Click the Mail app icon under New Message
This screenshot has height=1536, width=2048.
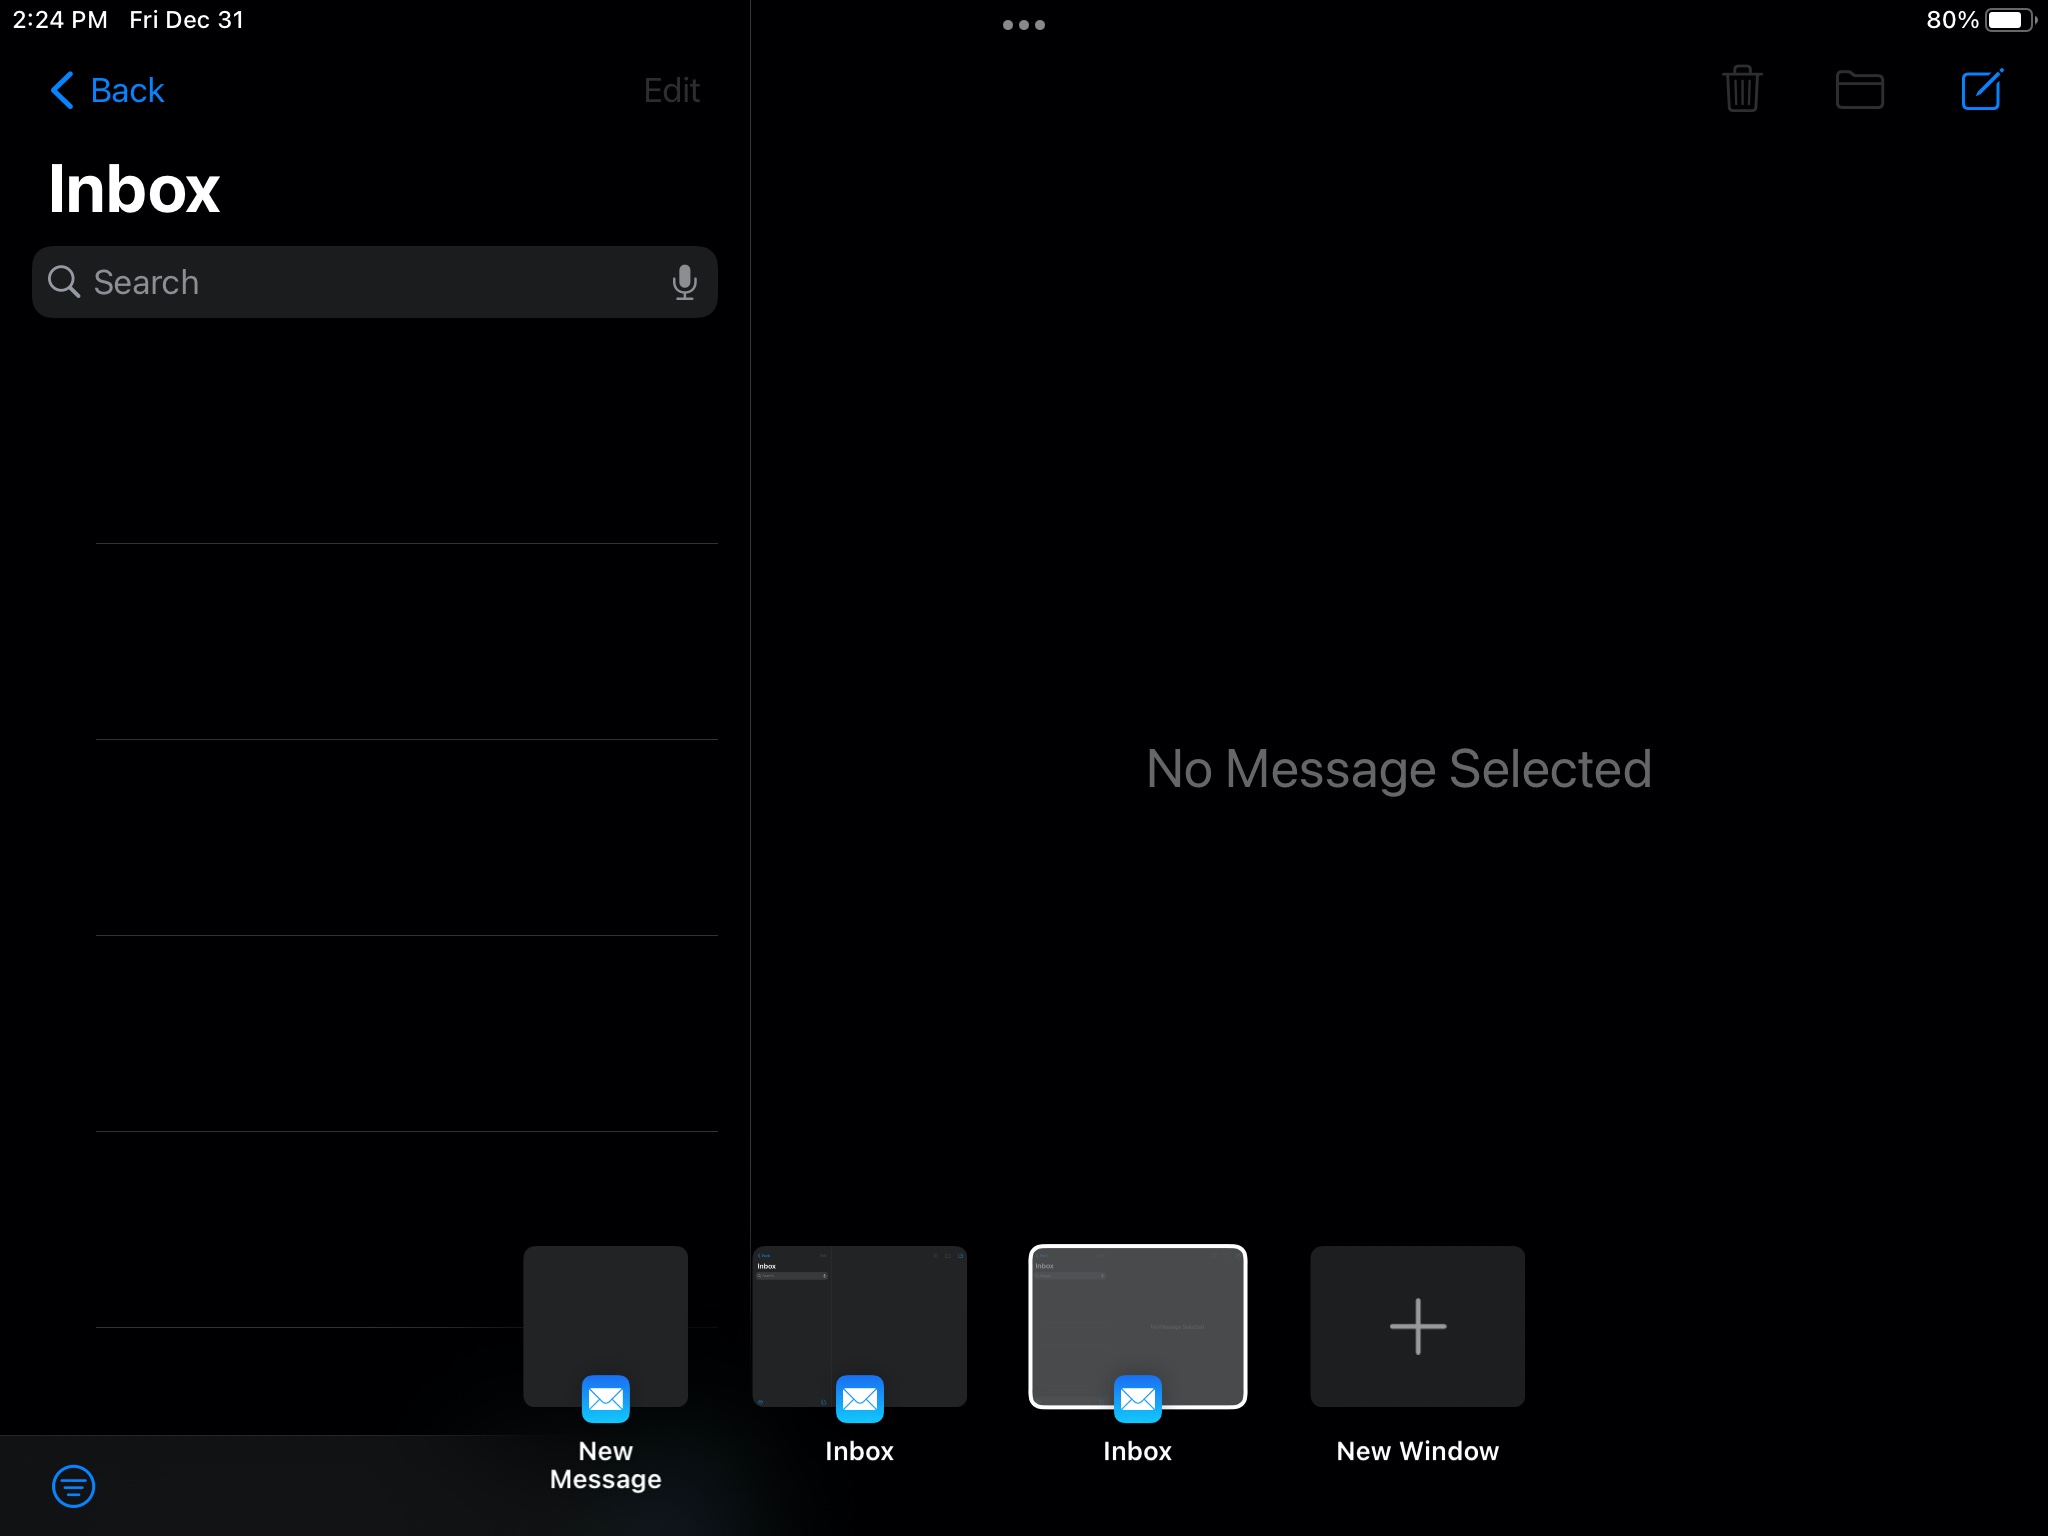point(605,1399)
